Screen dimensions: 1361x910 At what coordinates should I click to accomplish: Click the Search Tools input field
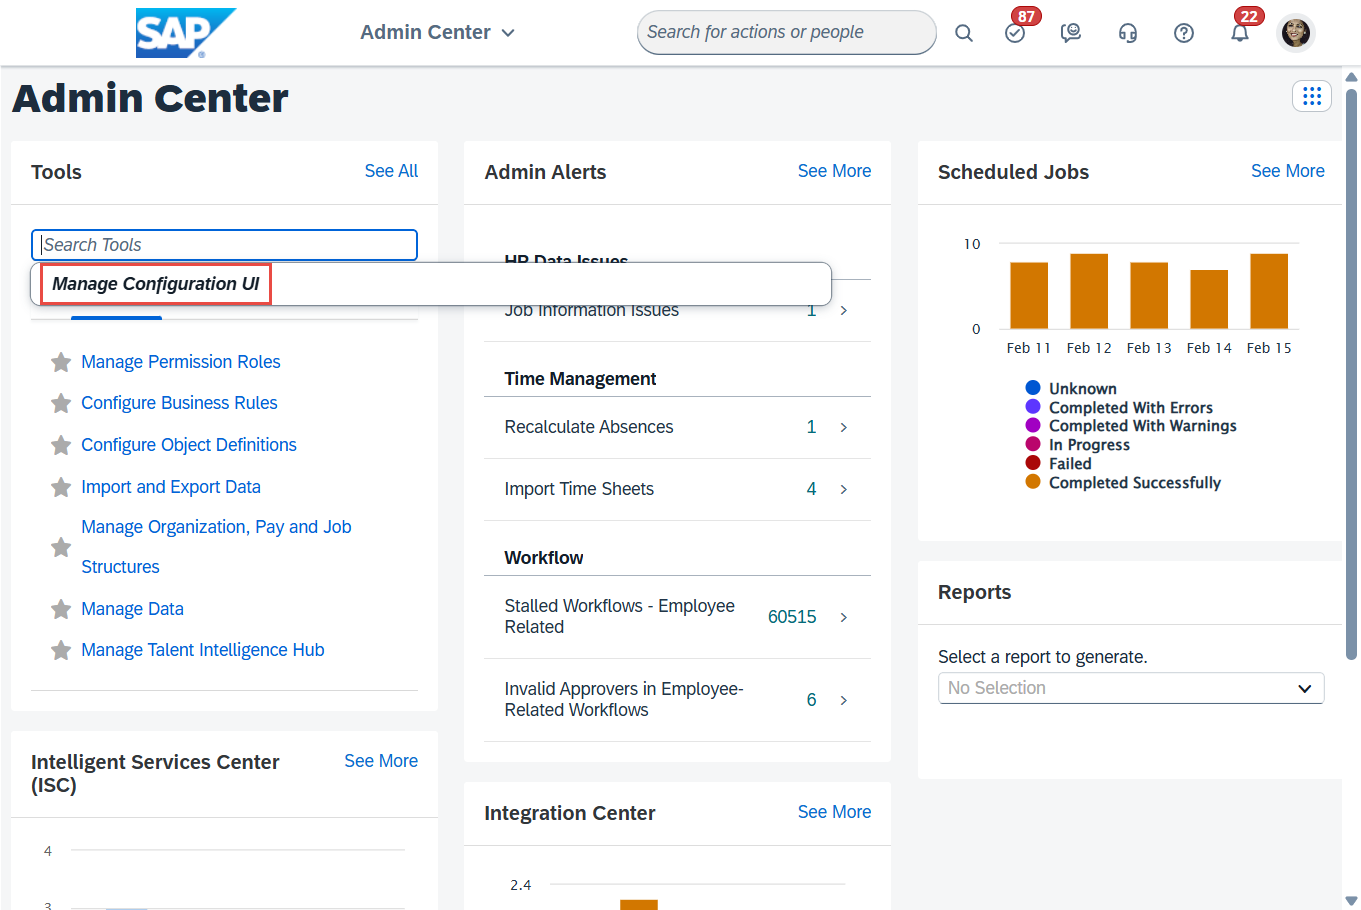224,245
